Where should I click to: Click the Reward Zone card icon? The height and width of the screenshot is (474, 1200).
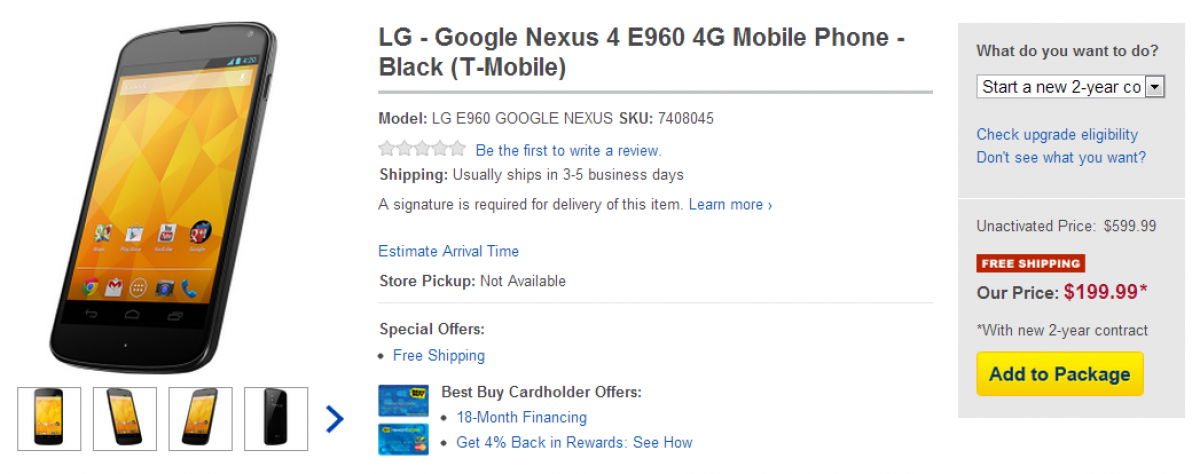click(x=403, y=439)
